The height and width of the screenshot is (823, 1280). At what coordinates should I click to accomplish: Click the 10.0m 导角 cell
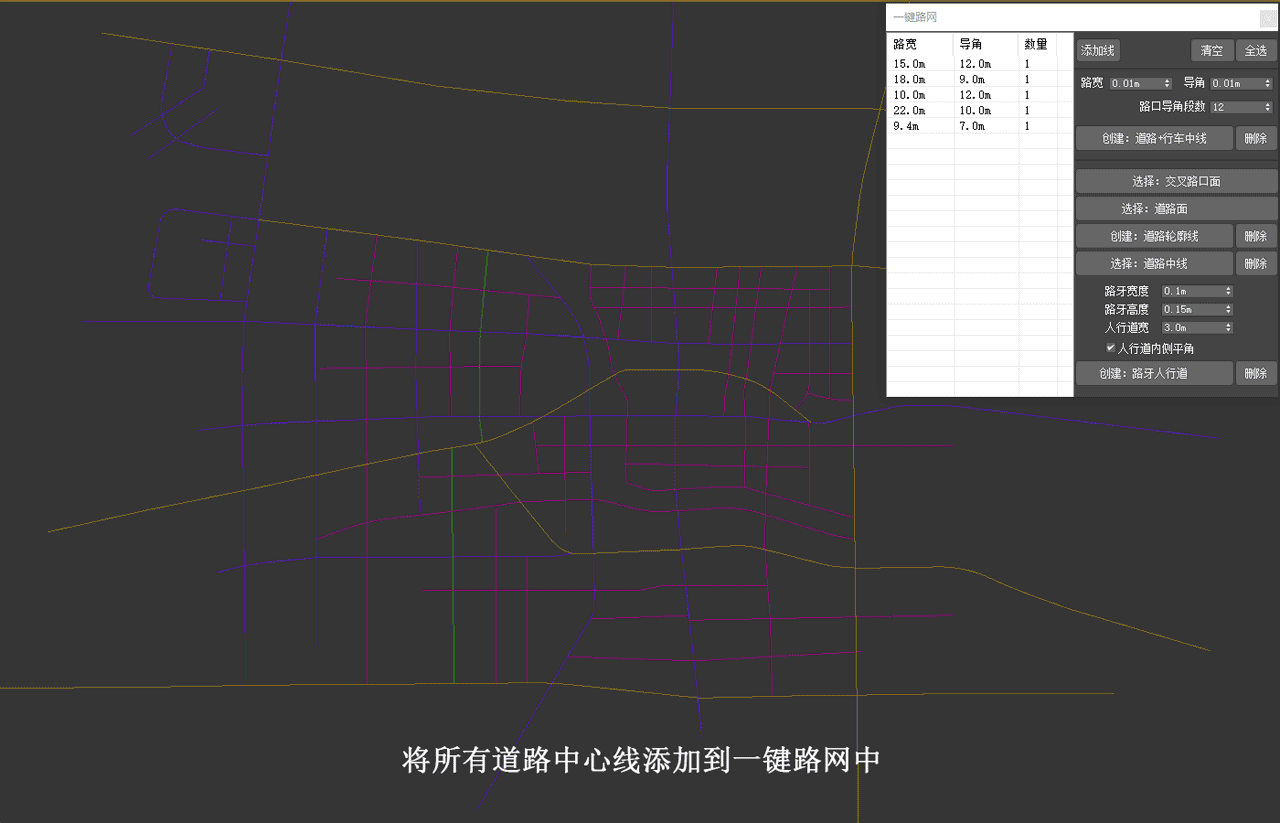(x=986, y=110)
